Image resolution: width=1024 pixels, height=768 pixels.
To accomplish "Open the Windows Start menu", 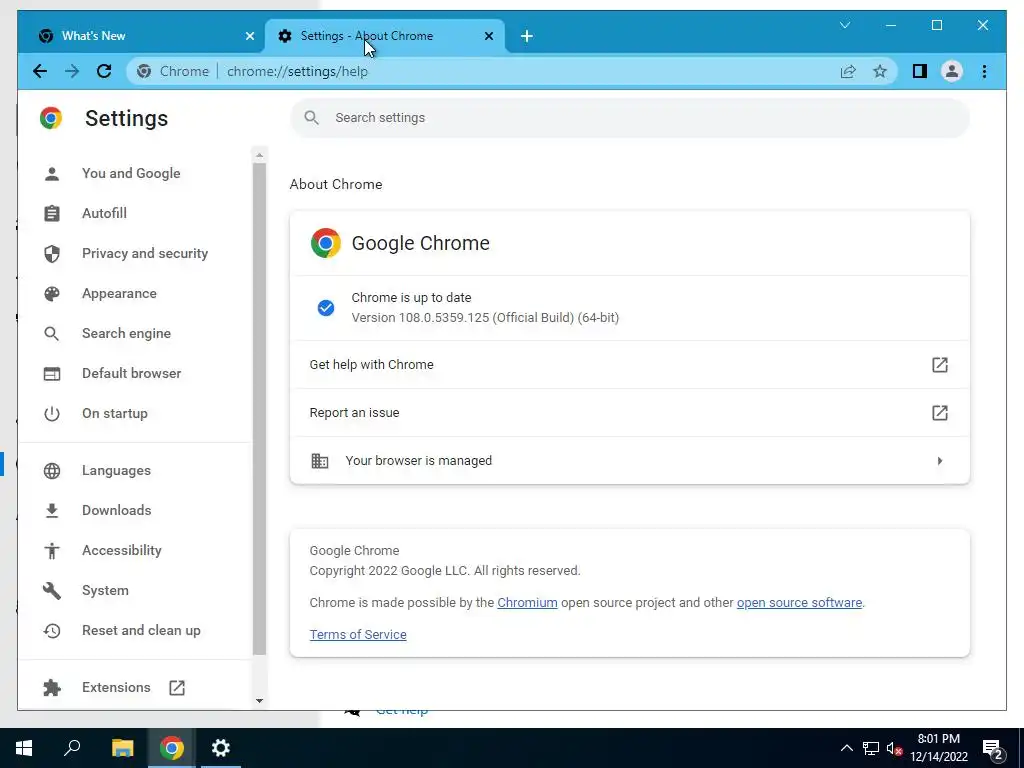I will tap(24, 748).
